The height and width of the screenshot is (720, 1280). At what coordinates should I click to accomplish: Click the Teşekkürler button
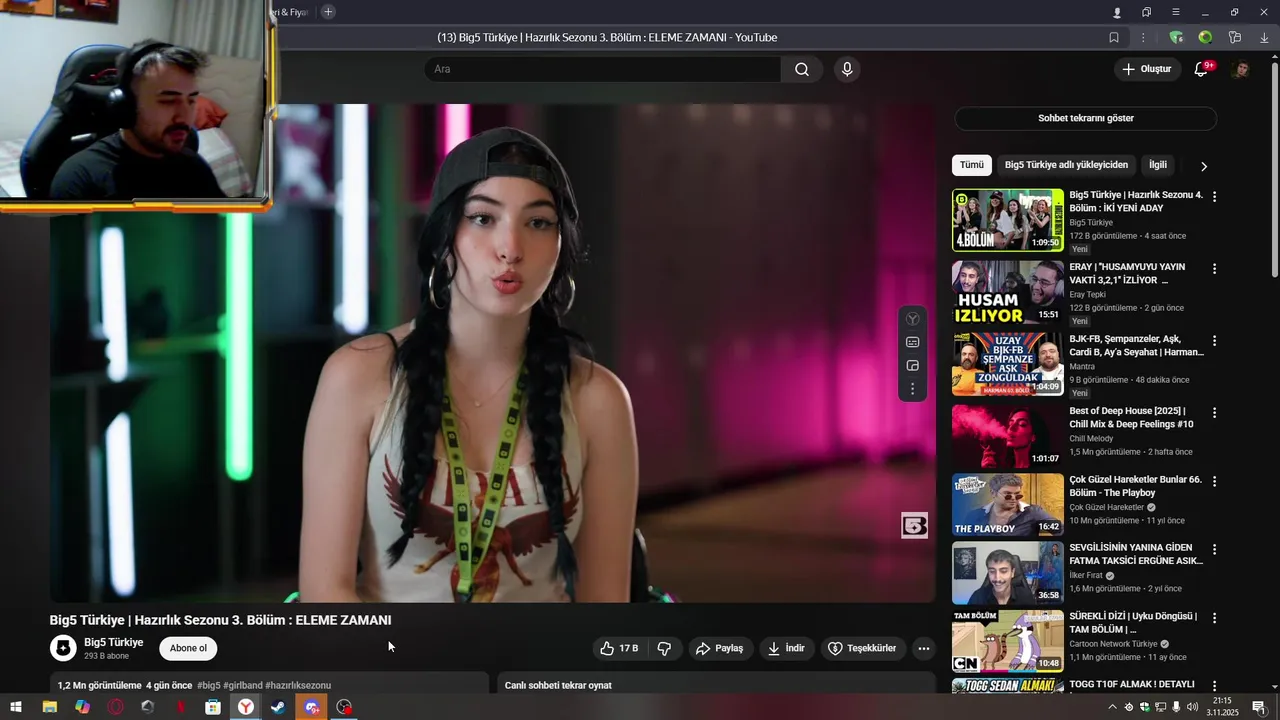coord(862,648)
